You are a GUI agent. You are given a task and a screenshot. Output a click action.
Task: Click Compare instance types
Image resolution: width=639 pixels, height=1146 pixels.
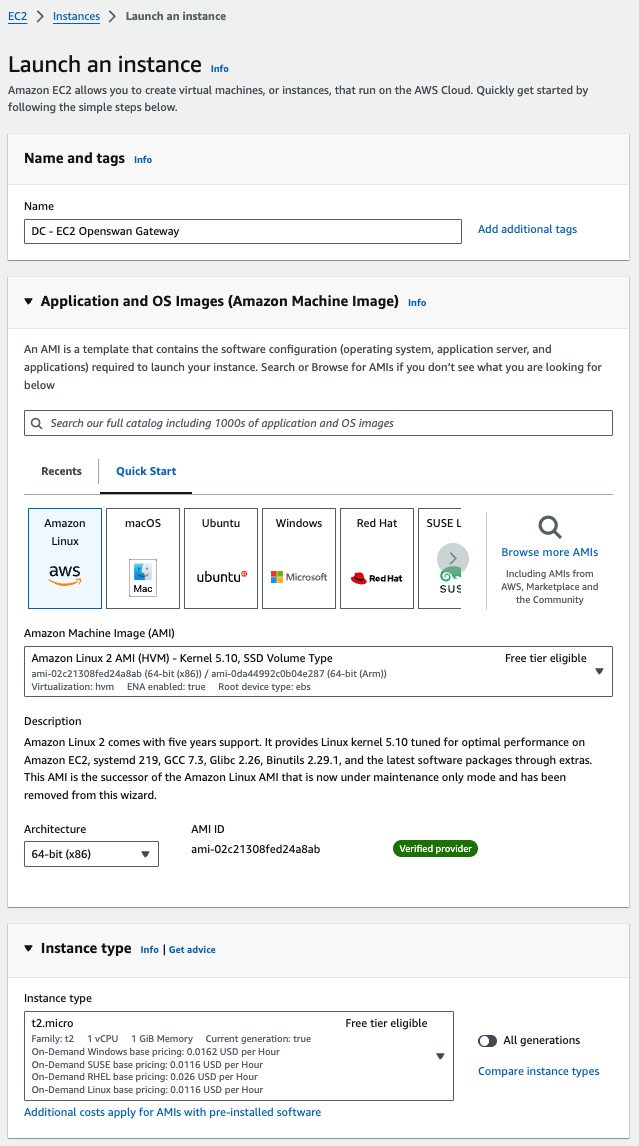click(539, 1071)
